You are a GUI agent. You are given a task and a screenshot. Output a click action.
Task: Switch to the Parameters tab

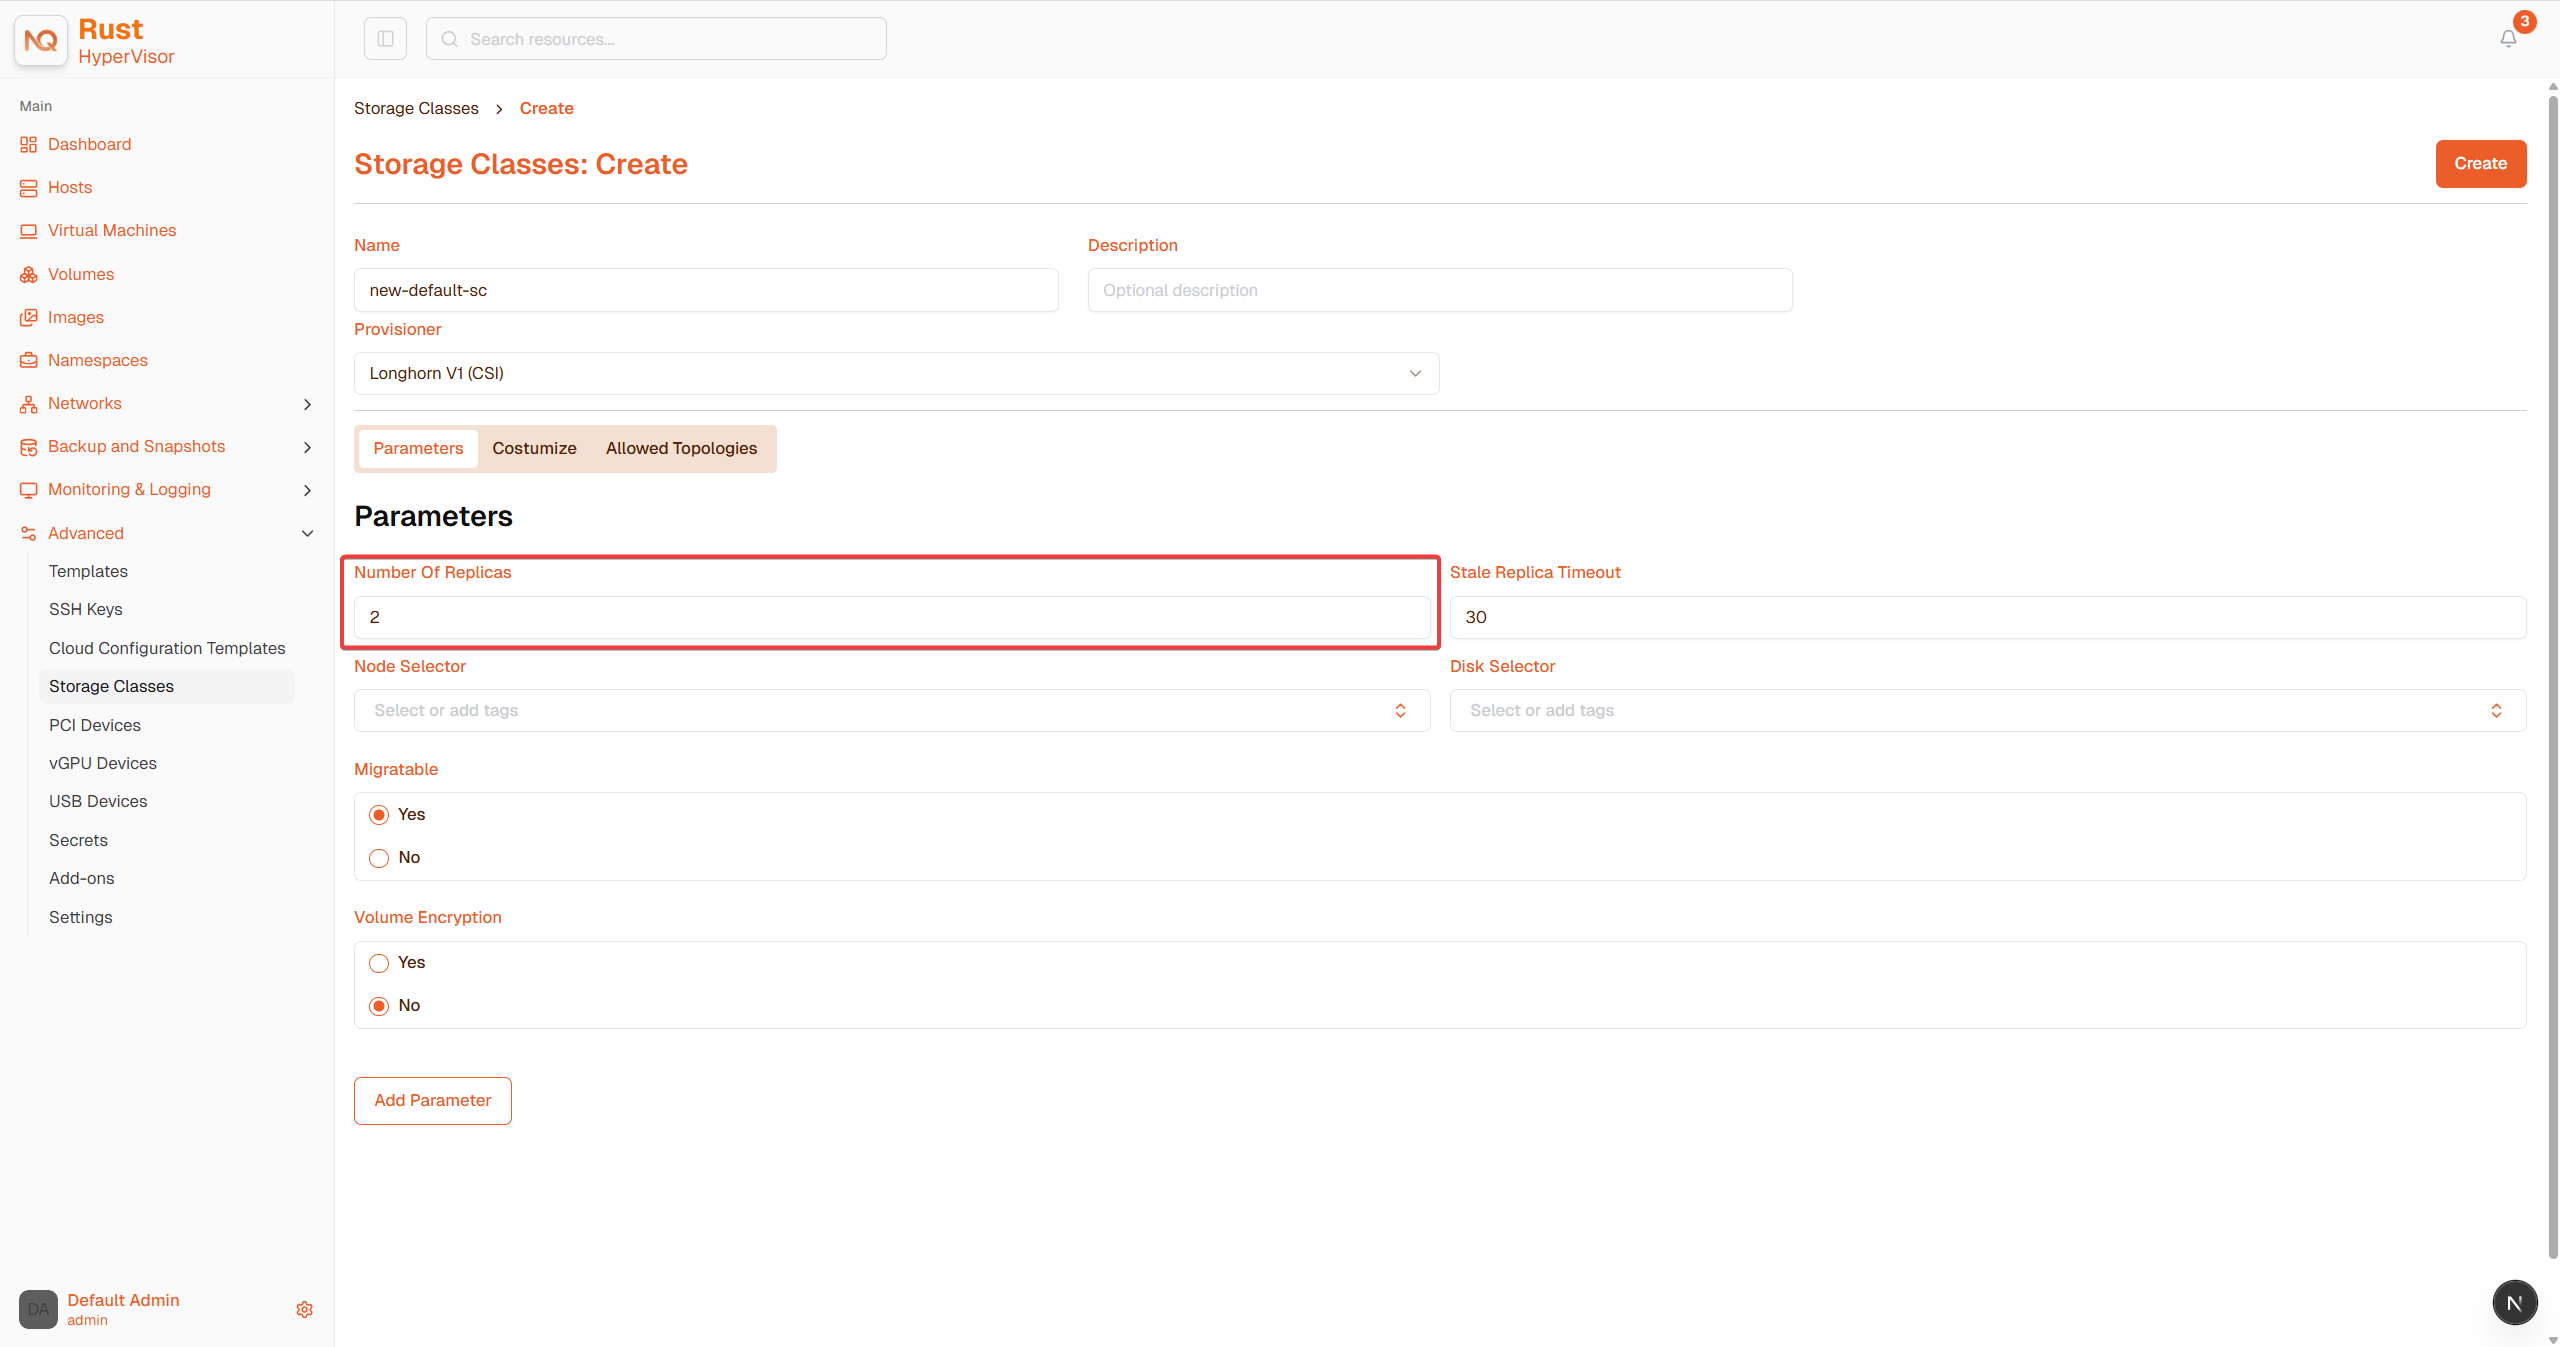point(418,448)
